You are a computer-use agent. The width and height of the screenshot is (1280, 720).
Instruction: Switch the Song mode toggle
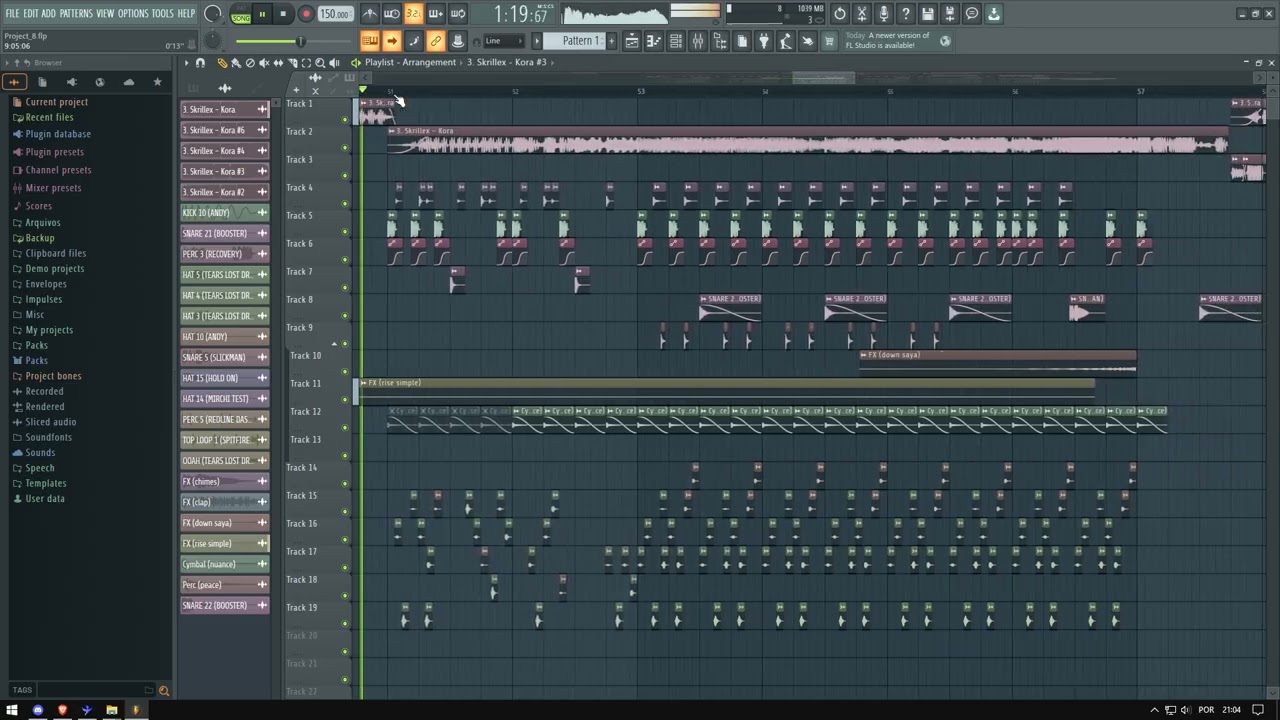pos(241,18)
